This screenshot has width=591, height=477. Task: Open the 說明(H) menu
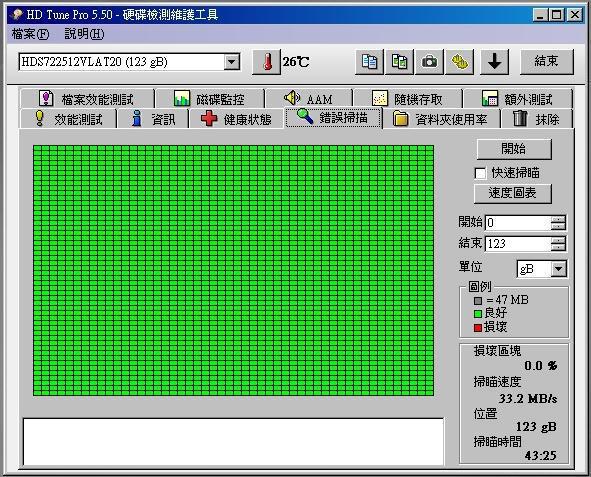[x=84, y=34]
